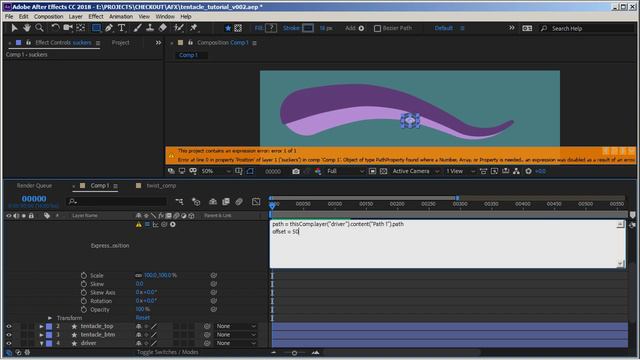Viewport: 640px width, 360px height.
Task: Click the Reset link for Transform
Action: tap(143, 318)
